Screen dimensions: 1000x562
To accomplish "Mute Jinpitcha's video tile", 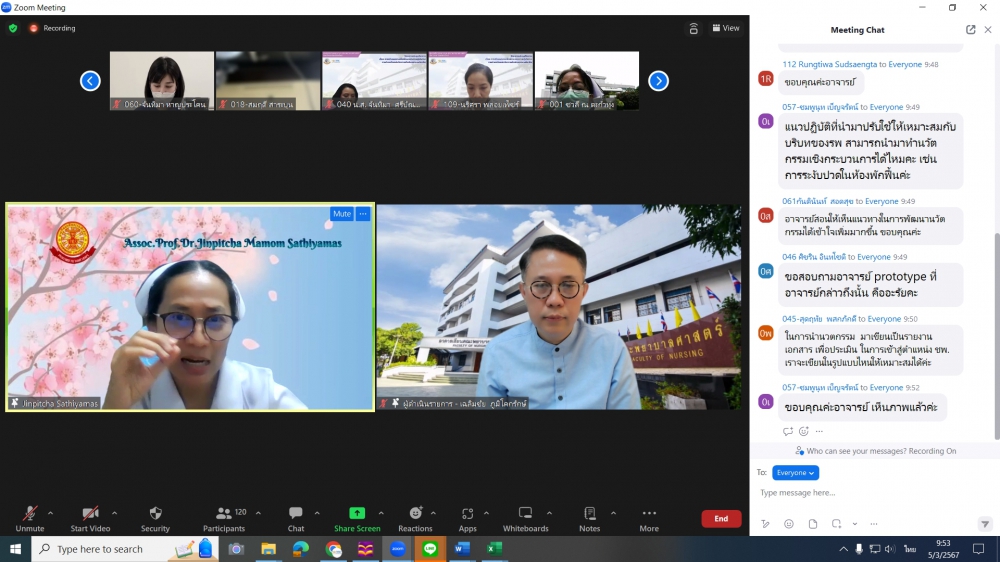I will (342, 214).
